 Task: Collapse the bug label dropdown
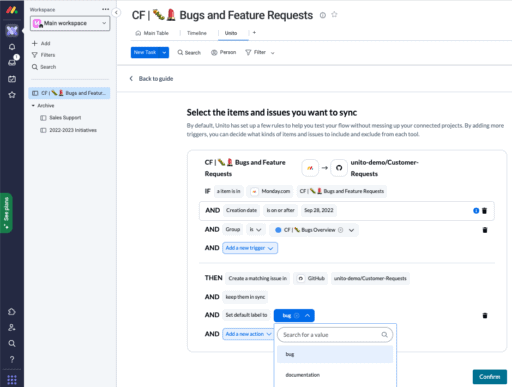pos(308,315)
